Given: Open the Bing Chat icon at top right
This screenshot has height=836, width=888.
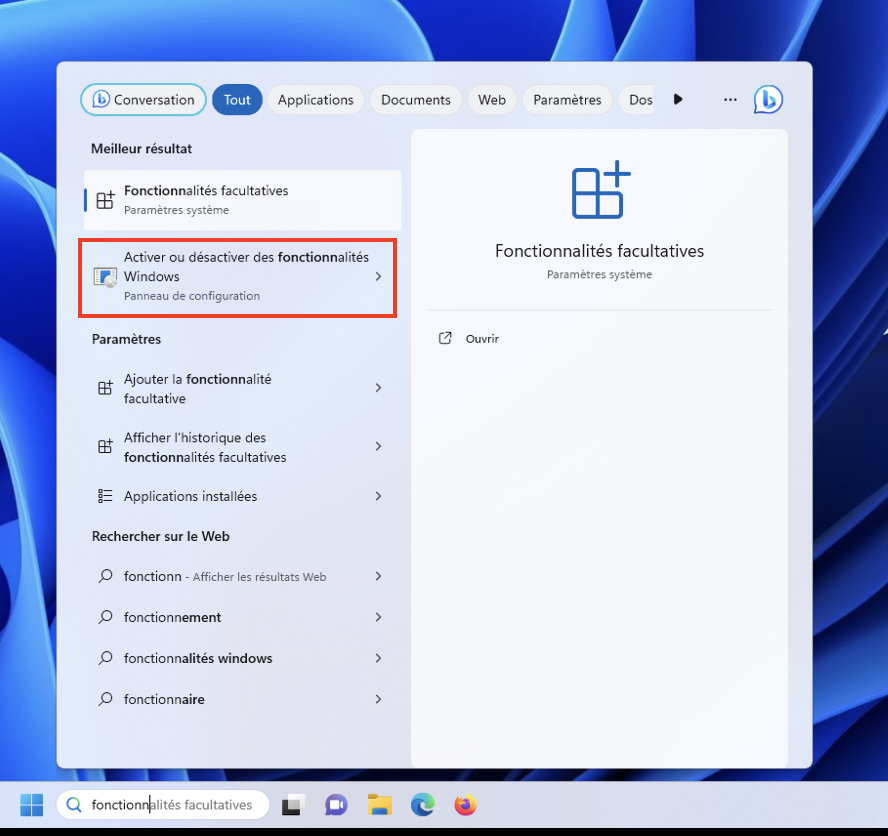Looking at the screenshot, I should pyautogui.click(x=768, y=100).
